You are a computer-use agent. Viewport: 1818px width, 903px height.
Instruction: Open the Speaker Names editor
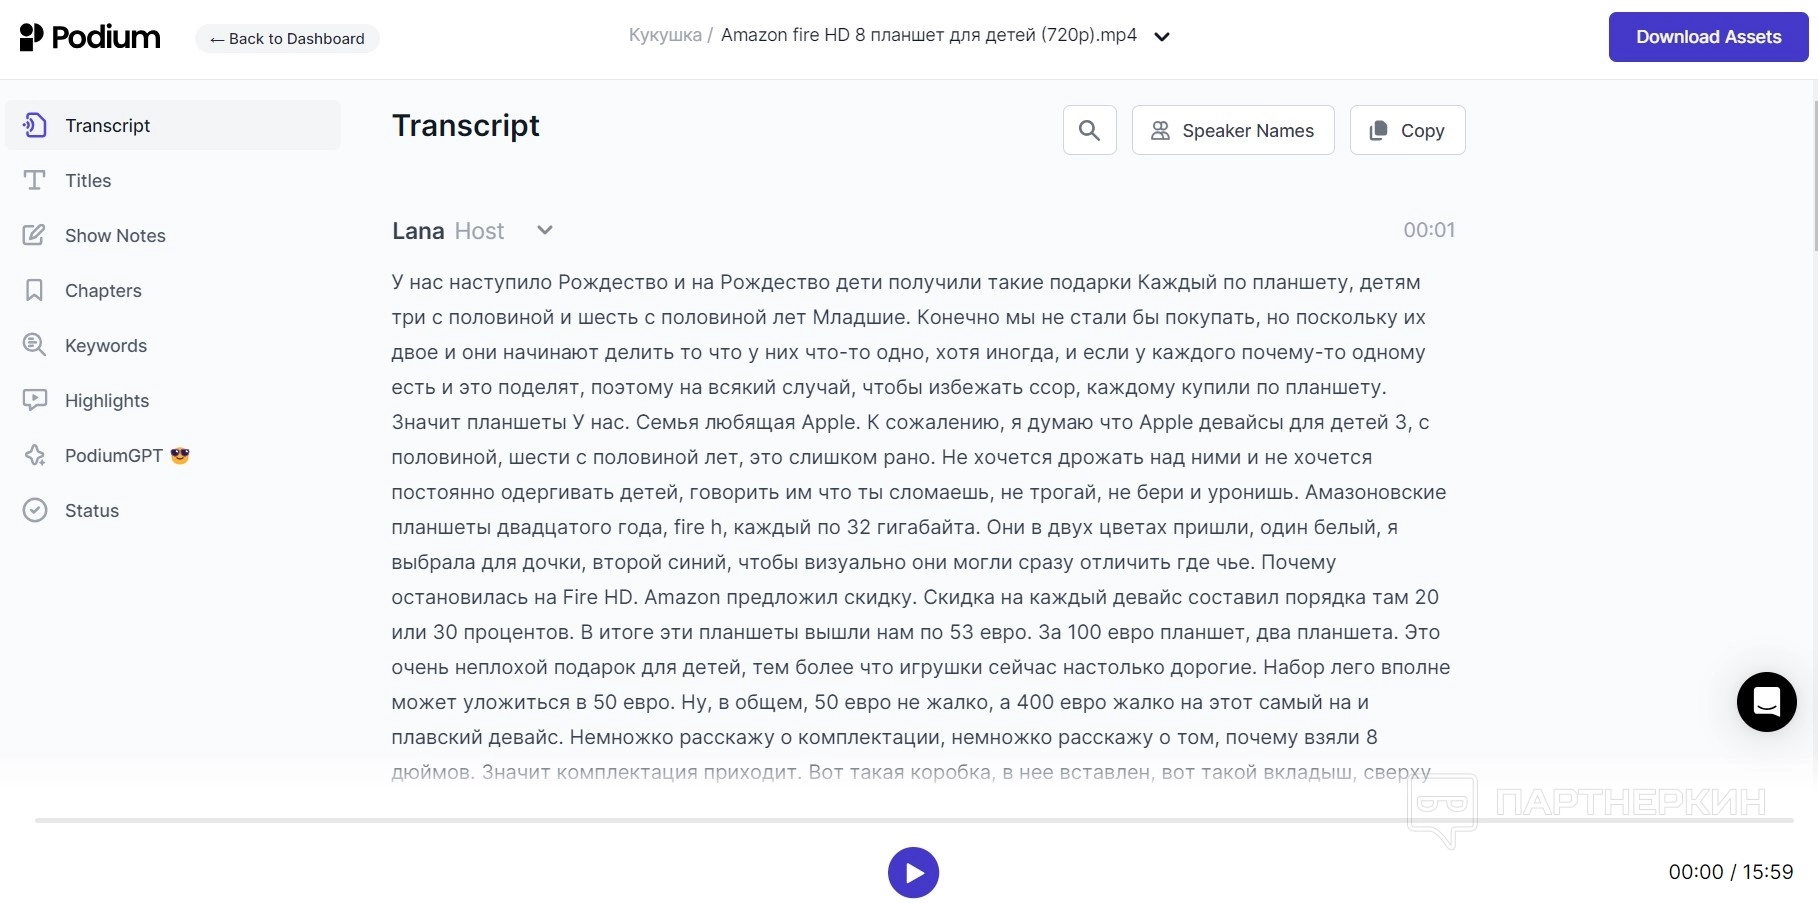[x=1232, y=130]
